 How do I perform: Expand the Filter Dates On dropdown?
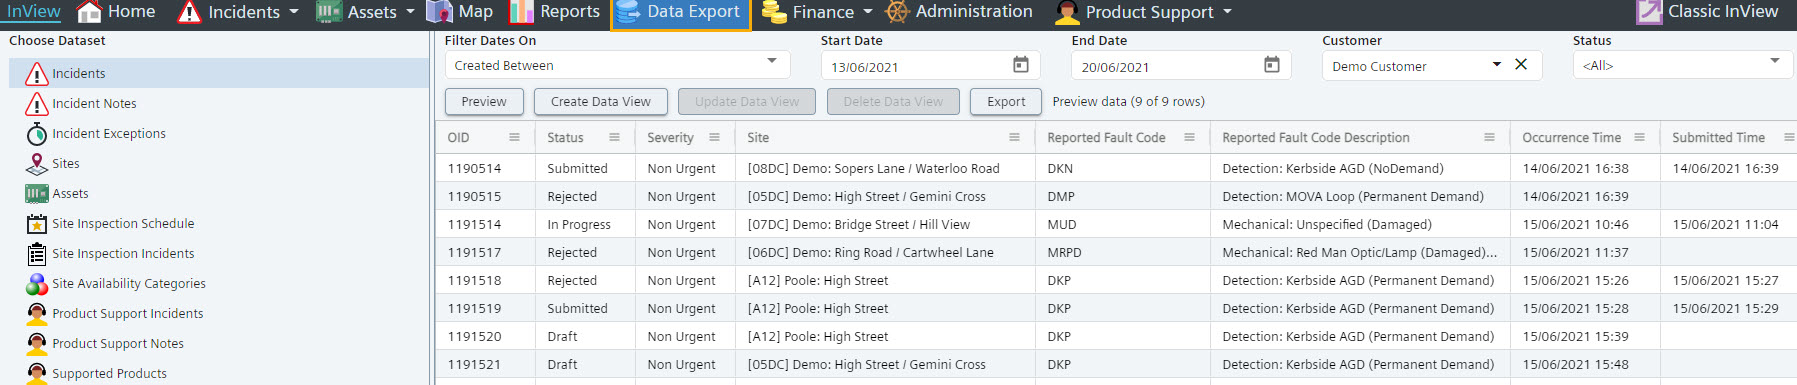tap(772, 61)
